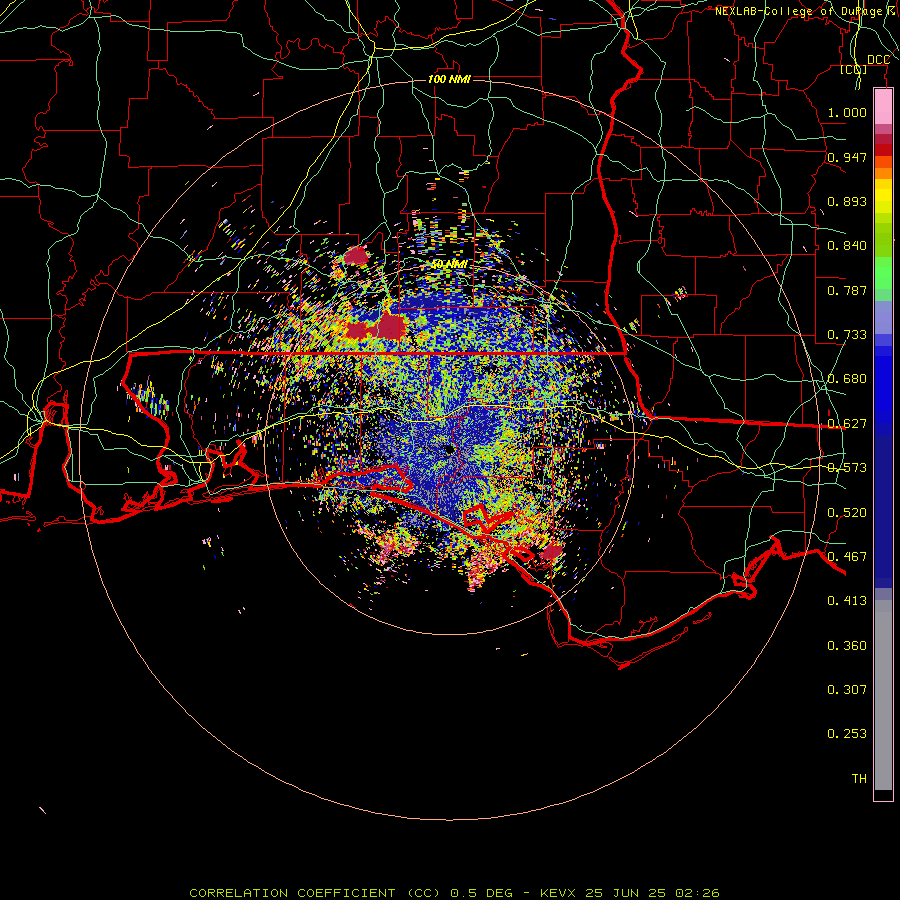Click the 0.680 legend value
900x900 pixels.
click(847, 379)
